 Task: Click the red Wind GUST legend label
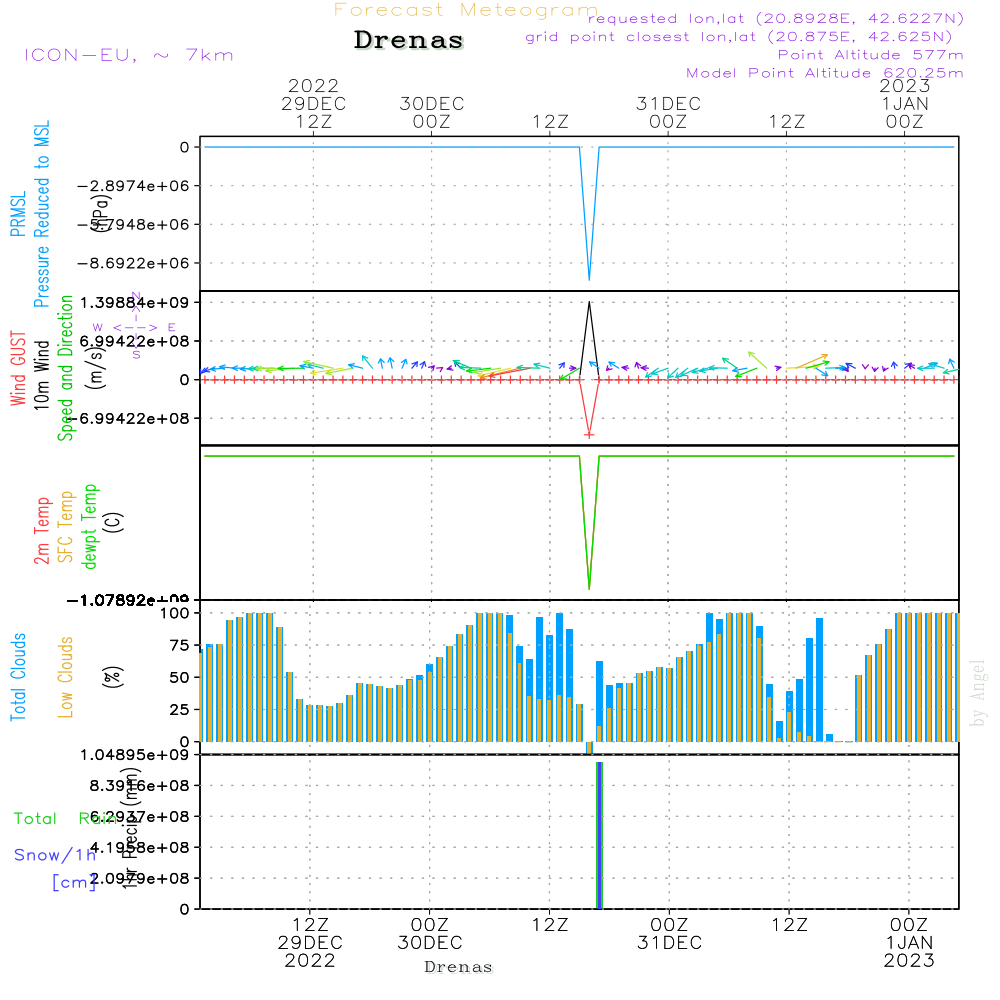pyautogui.click(x=18, y=371)
